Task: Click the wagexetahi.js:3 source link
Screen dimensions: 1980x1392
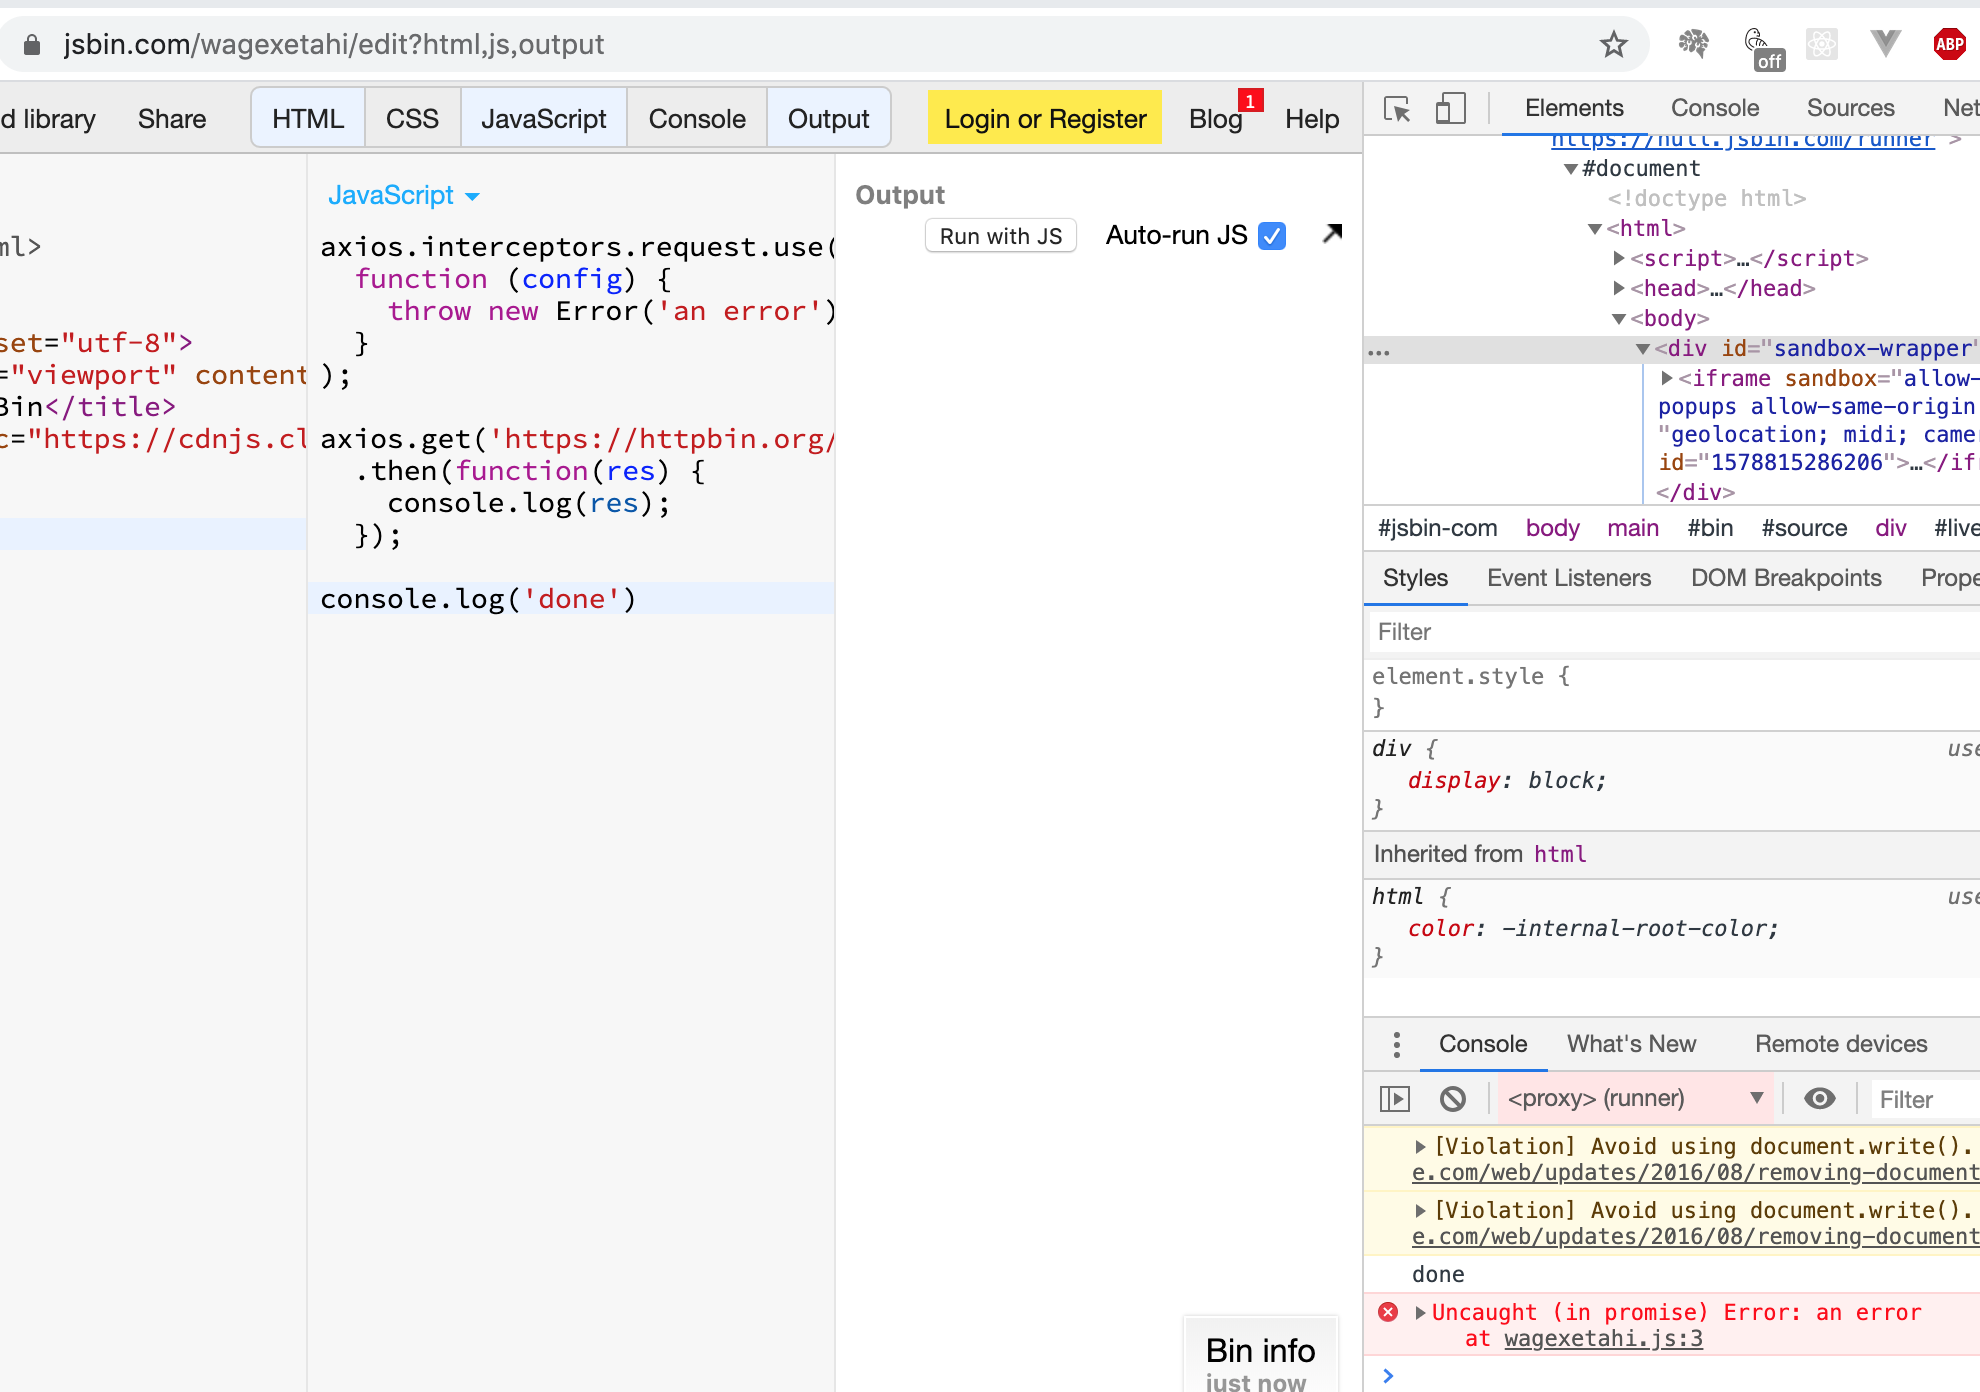Action: pyautogui.click(x=1603, y=1338)
